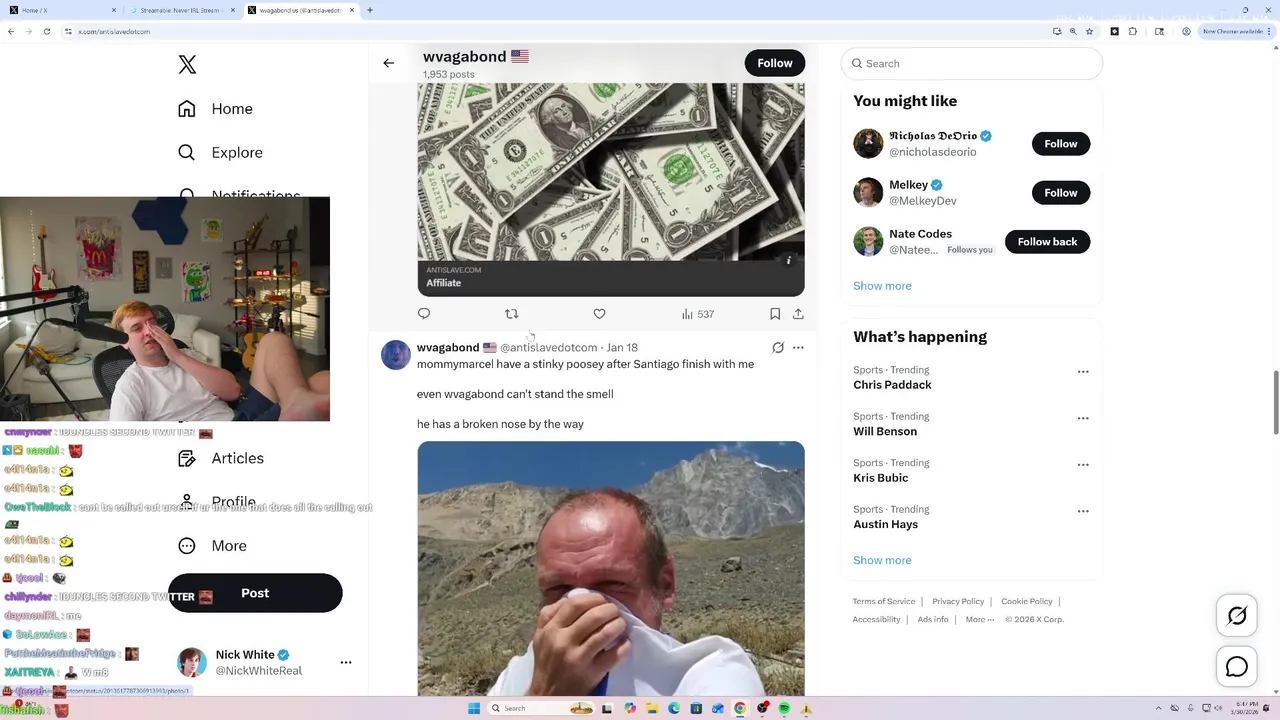1280x720 pixels.
Task: Go back using the arrow icon
Action: tap(389, 63)
